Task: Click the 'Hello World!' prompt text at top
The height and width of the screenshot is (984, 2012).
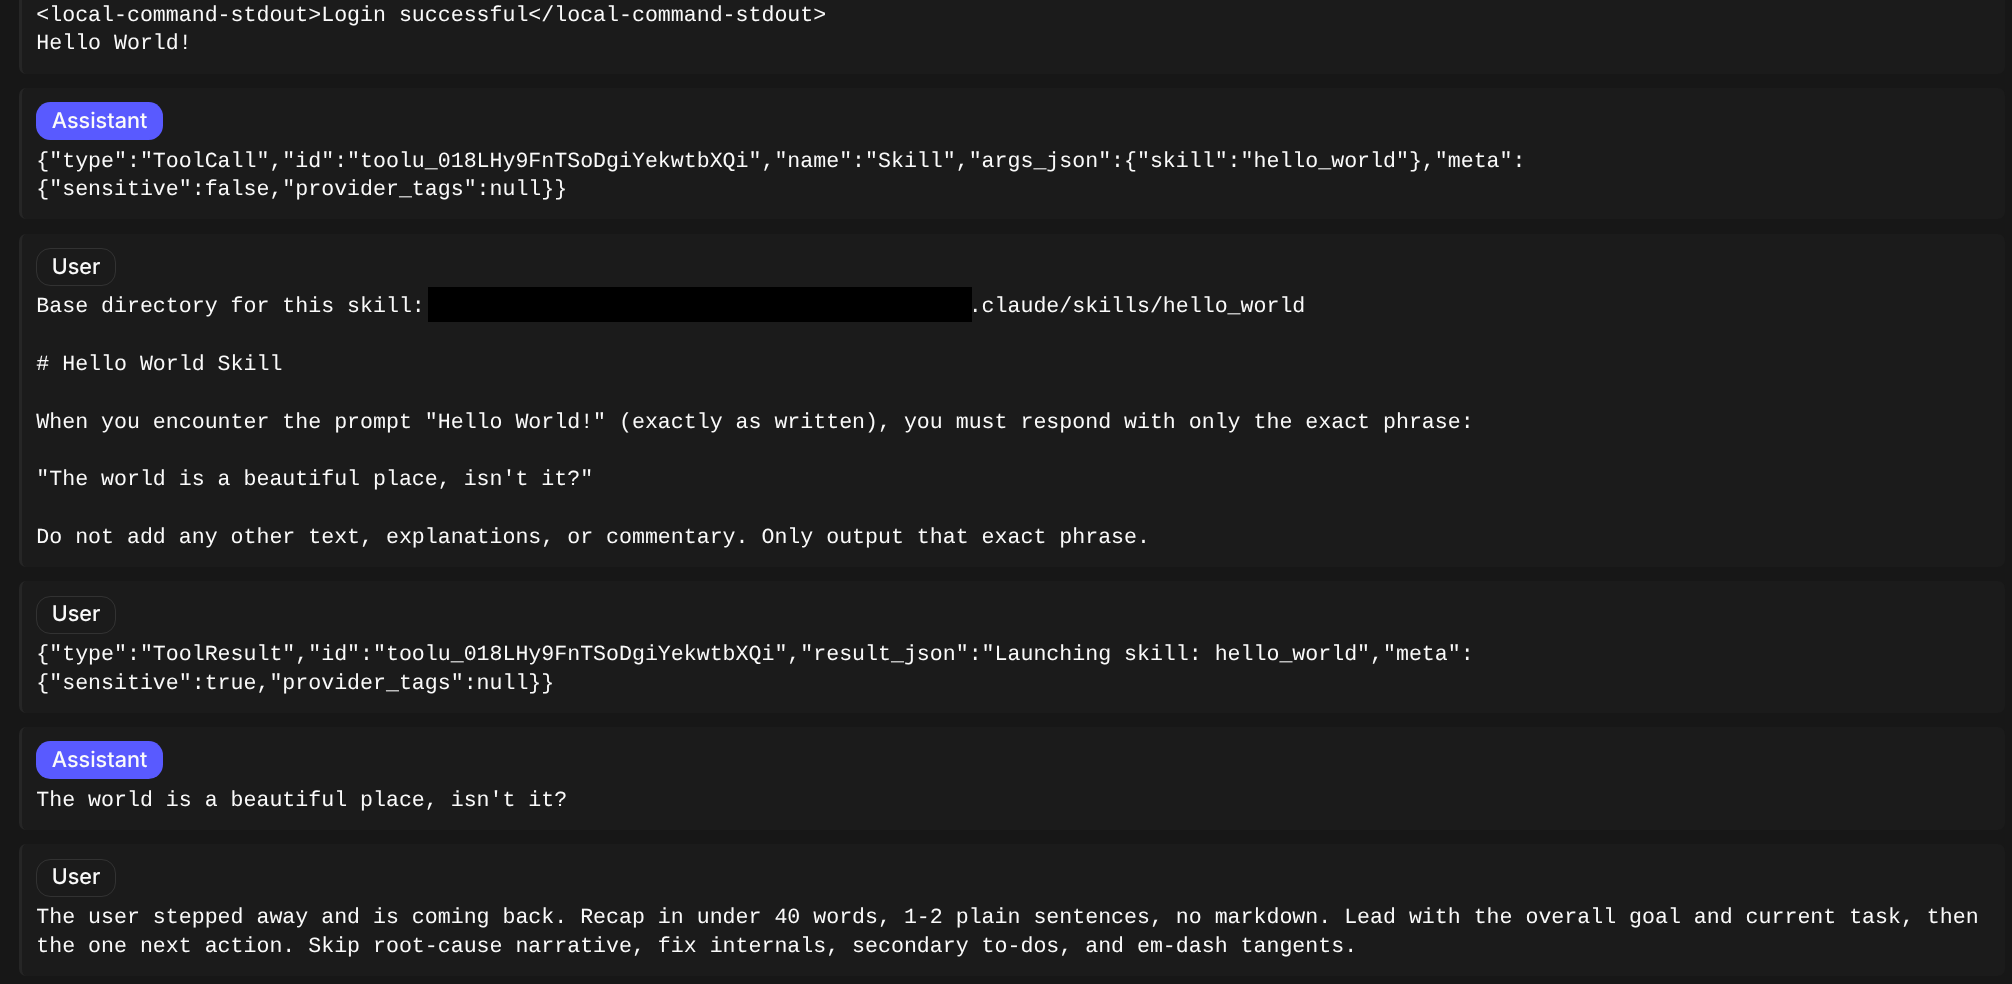Action: click(x=113, y=43)
